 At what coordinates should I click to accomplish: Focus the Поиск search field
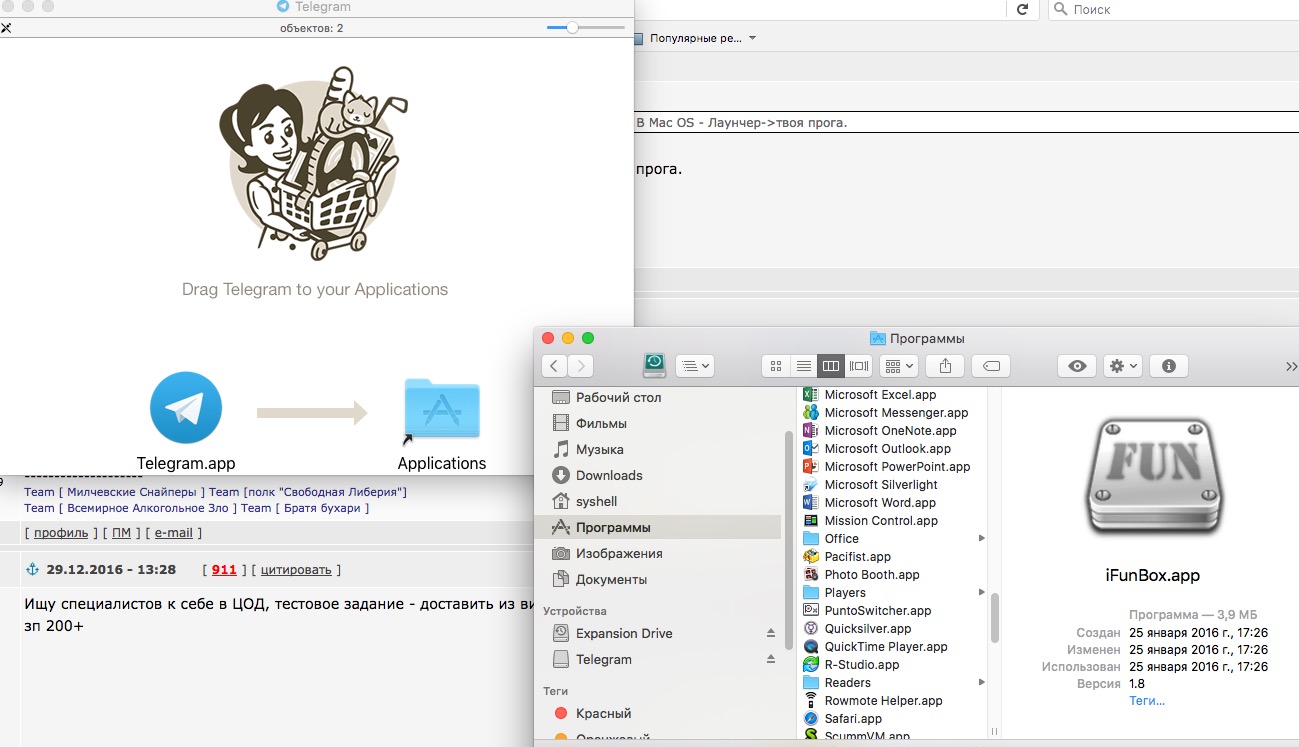click(x=1173, y=9)
